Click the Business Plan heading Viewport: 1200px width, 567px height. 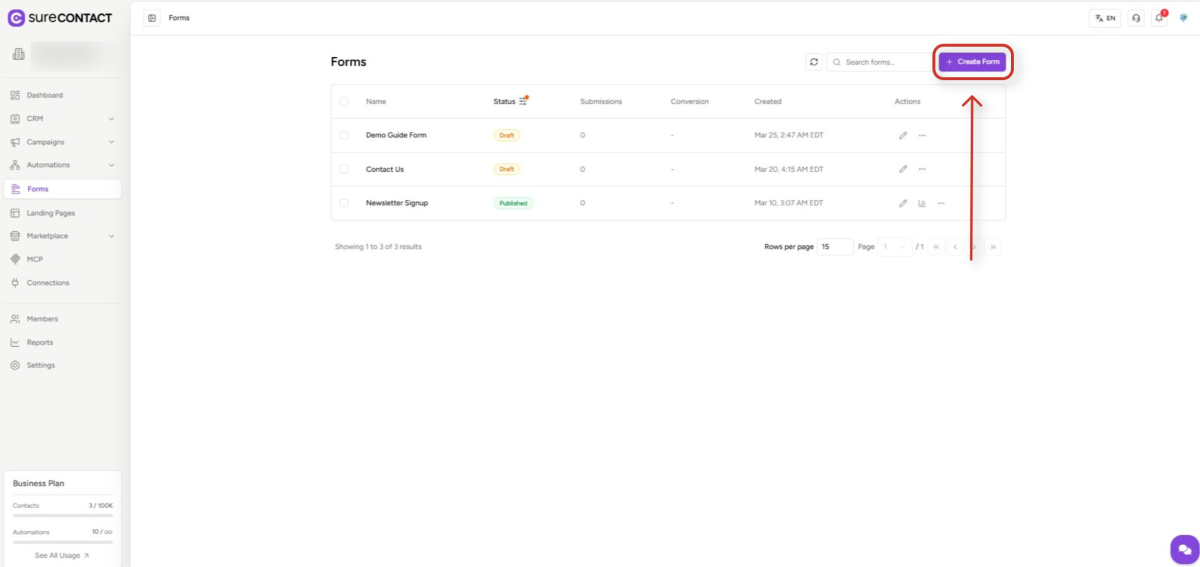[x=39, y=483]
